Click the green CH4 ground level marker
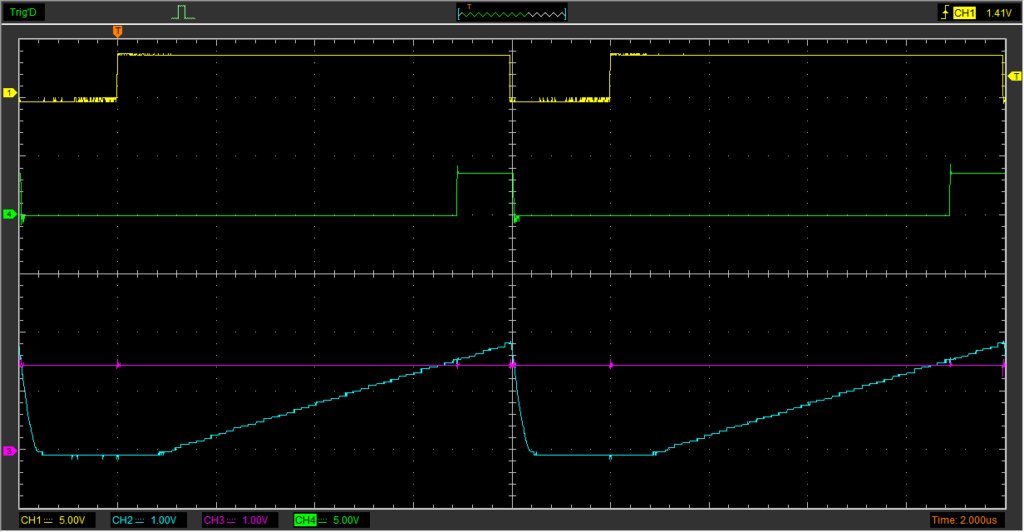 (9, 214)
